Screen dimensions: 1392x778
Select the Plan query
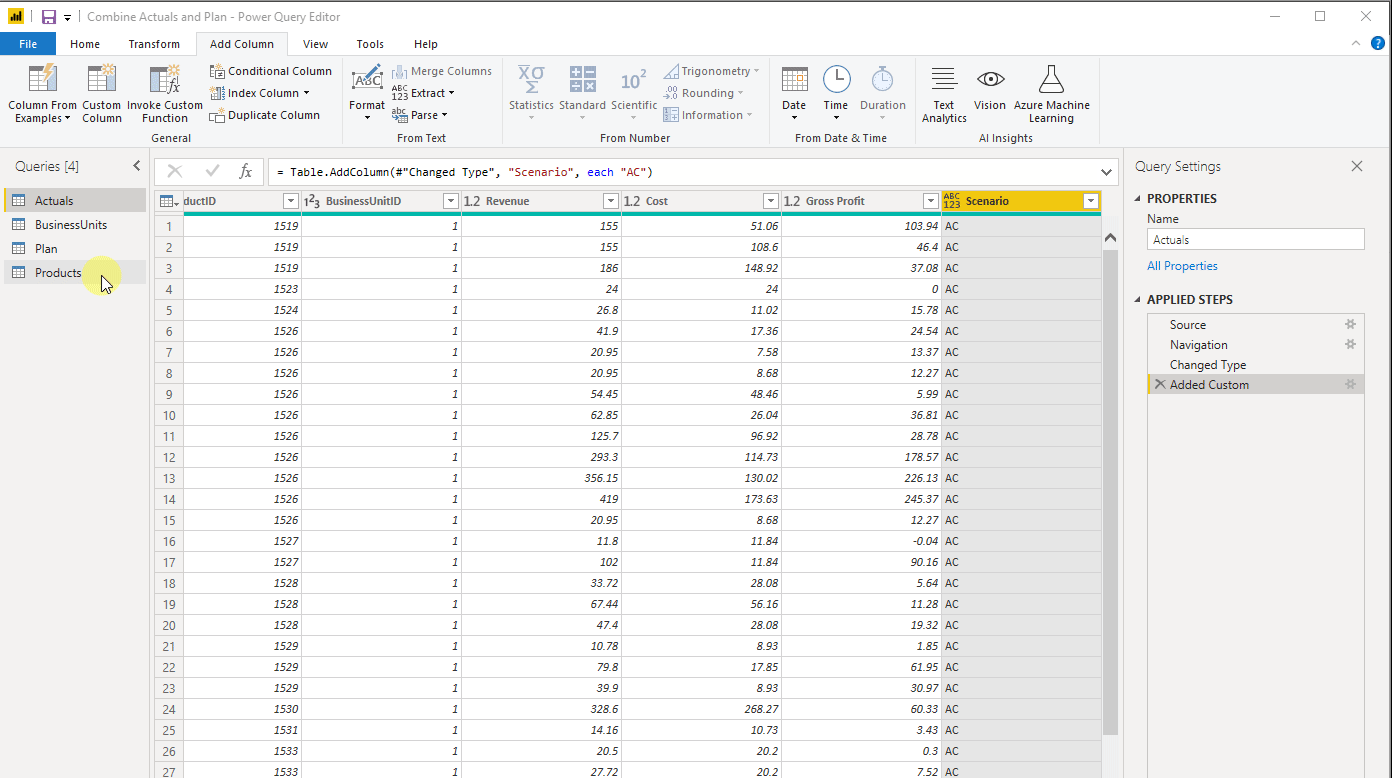[45, 248]
